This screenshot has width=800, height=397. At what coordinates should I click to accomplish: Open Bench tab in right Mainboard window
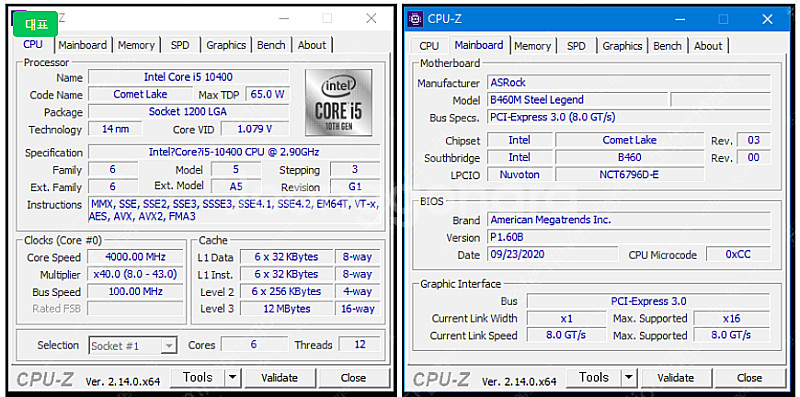click(667, 45)
